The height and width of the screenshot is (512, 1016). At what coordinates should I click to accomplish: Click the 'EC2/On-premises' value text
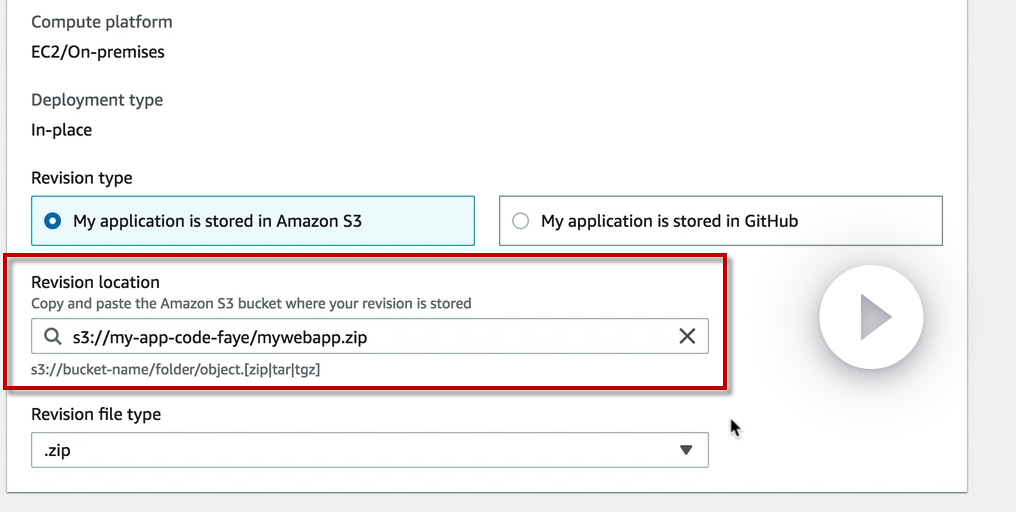click(x=98, y=52)
